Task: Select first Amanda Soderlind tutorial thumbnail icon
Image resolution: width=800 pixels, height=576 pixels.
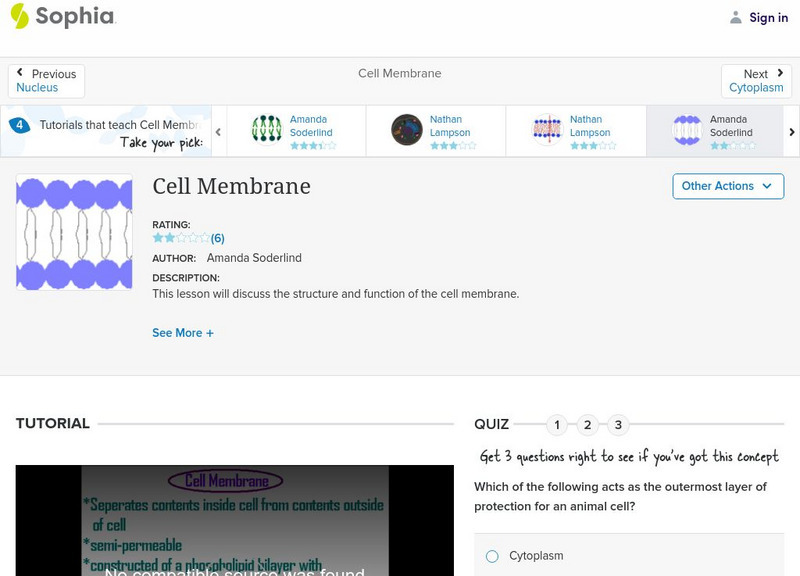Action: click(x=267, y=130)
